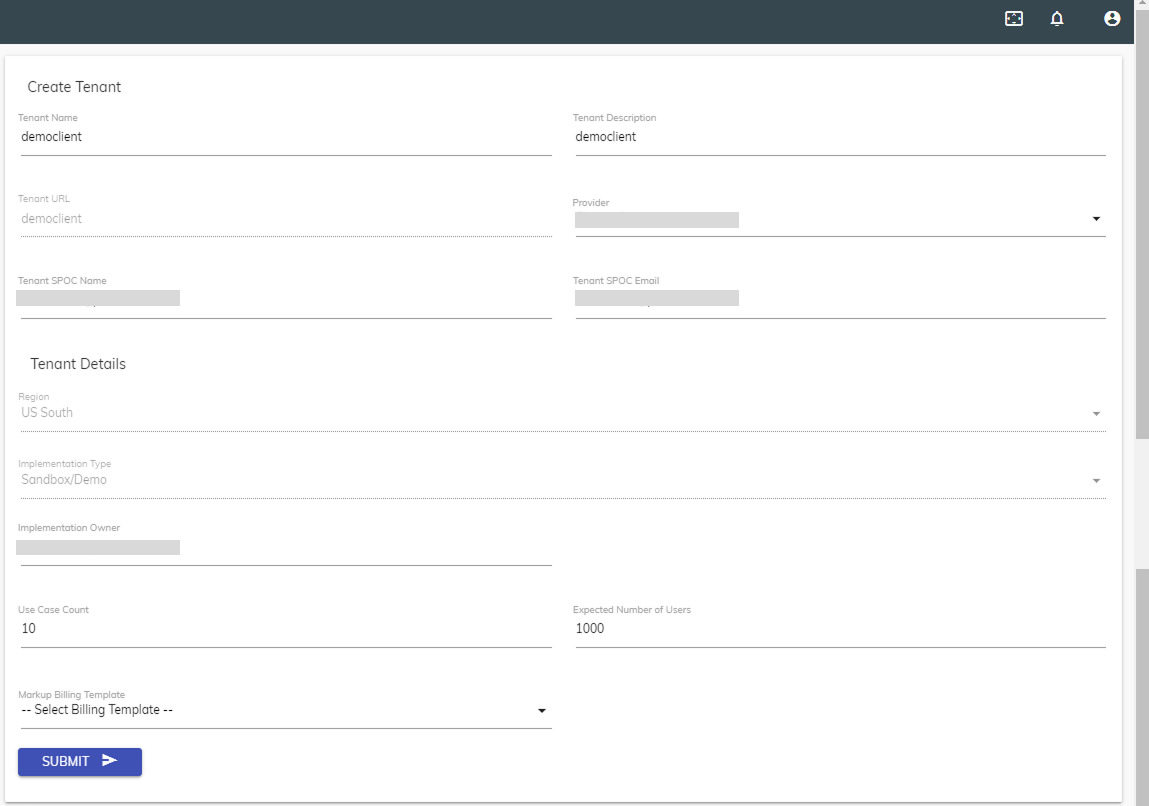Click the Use Case Count field
Viewport: 1149px width, 806px height.
click(x=285, y=629)
